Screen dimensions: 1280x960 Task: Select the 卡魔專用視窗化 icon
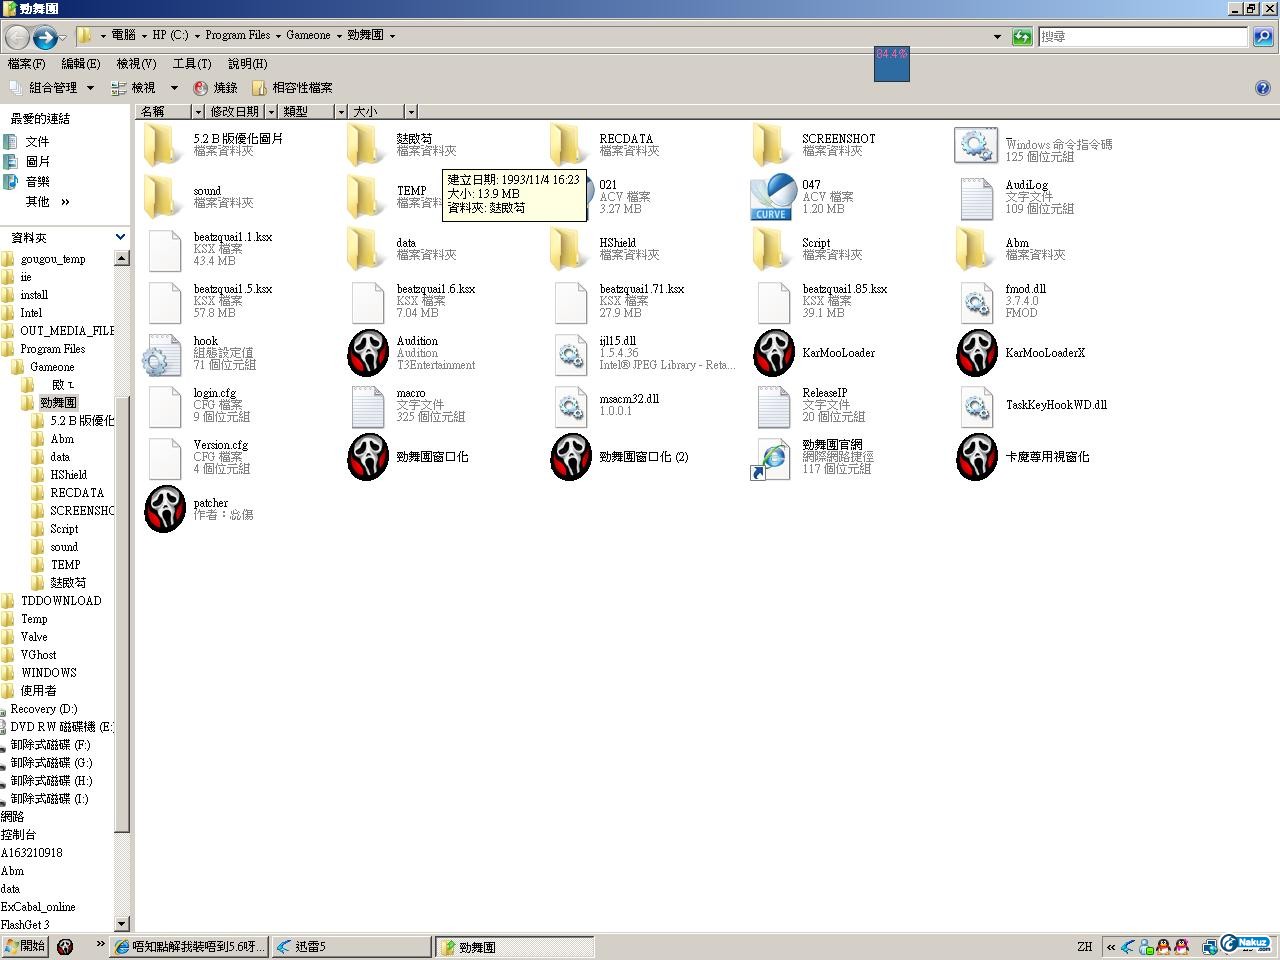977,457
